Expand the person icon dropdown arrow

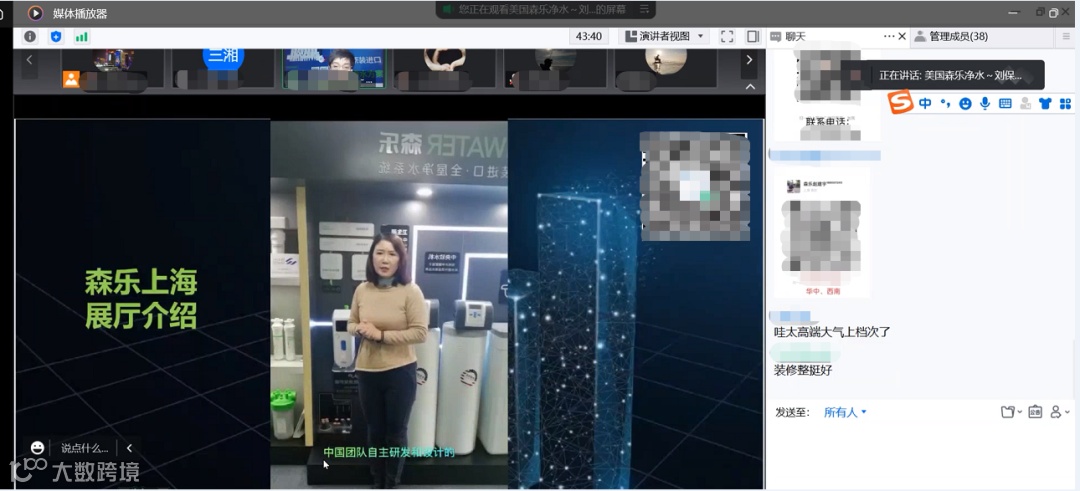pyautogui.click(x=1068, y=412)
